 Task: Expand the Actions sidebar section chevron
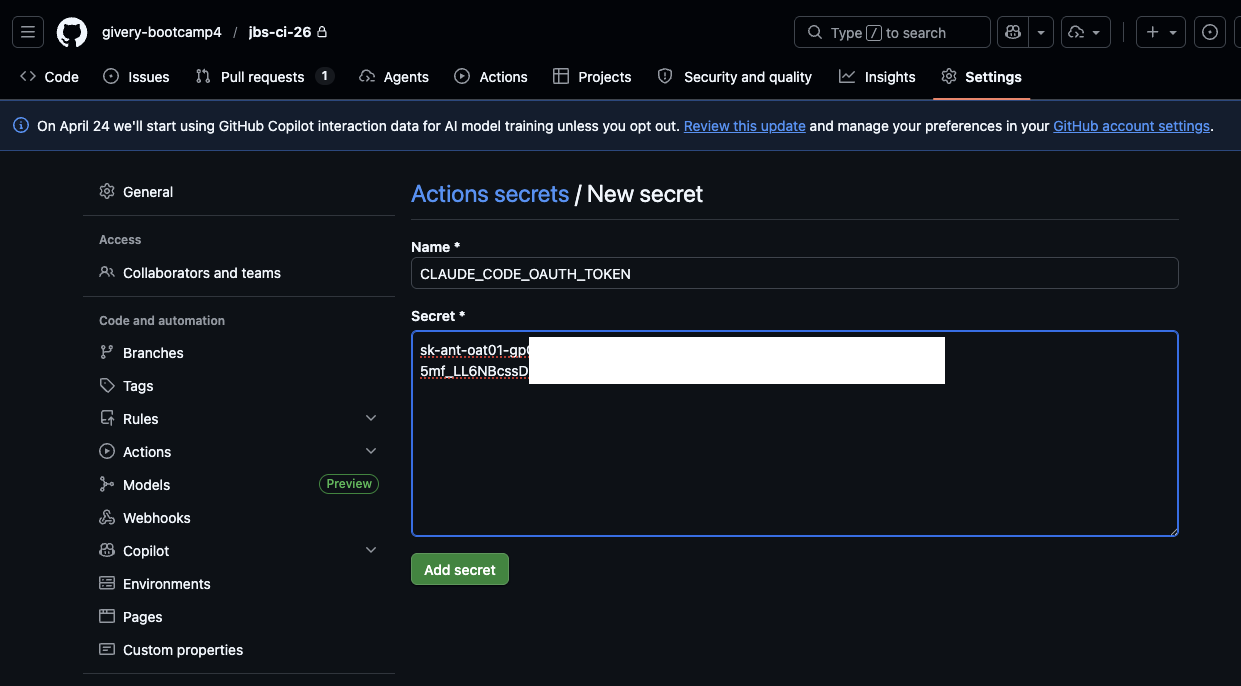[371, 452]
